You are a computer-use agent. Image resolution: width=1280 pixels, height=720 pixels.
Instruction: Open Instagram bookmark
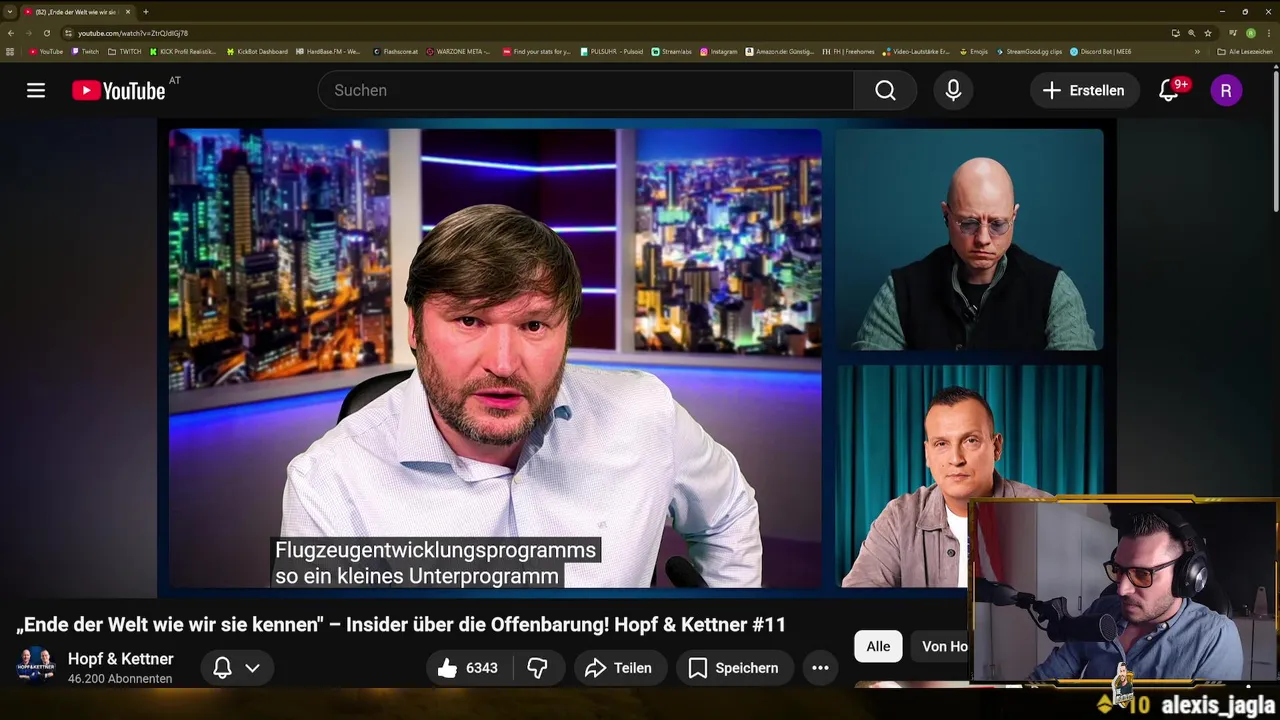click(719, 51)
